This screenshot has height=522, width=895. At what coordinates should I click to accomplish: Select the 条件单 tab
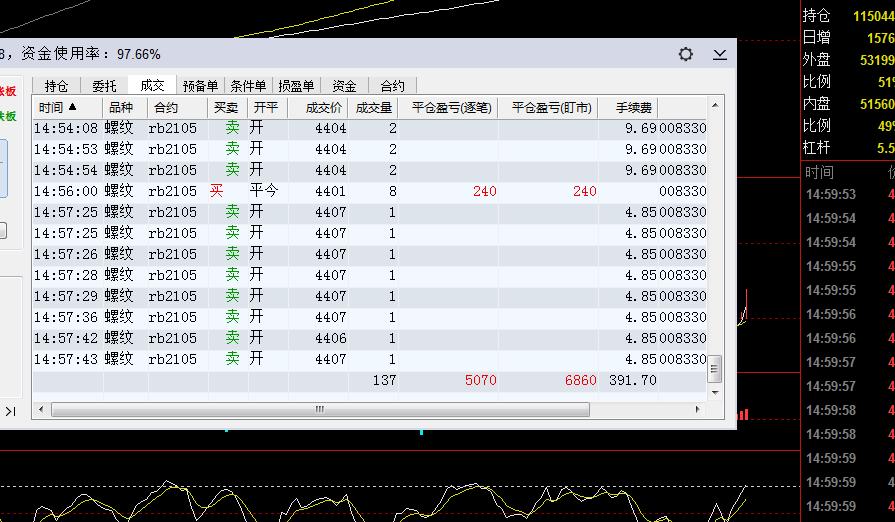tap(248, 86)
